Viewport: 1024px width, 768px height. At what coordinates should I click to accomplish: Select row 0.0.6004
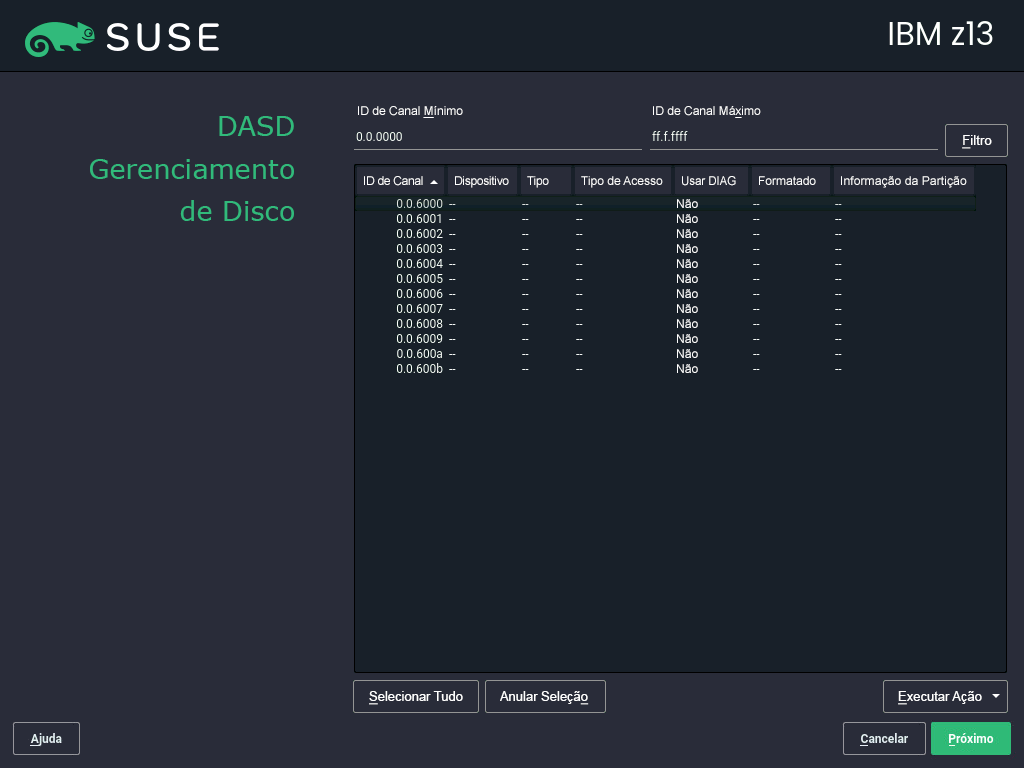tap(665, 264)
